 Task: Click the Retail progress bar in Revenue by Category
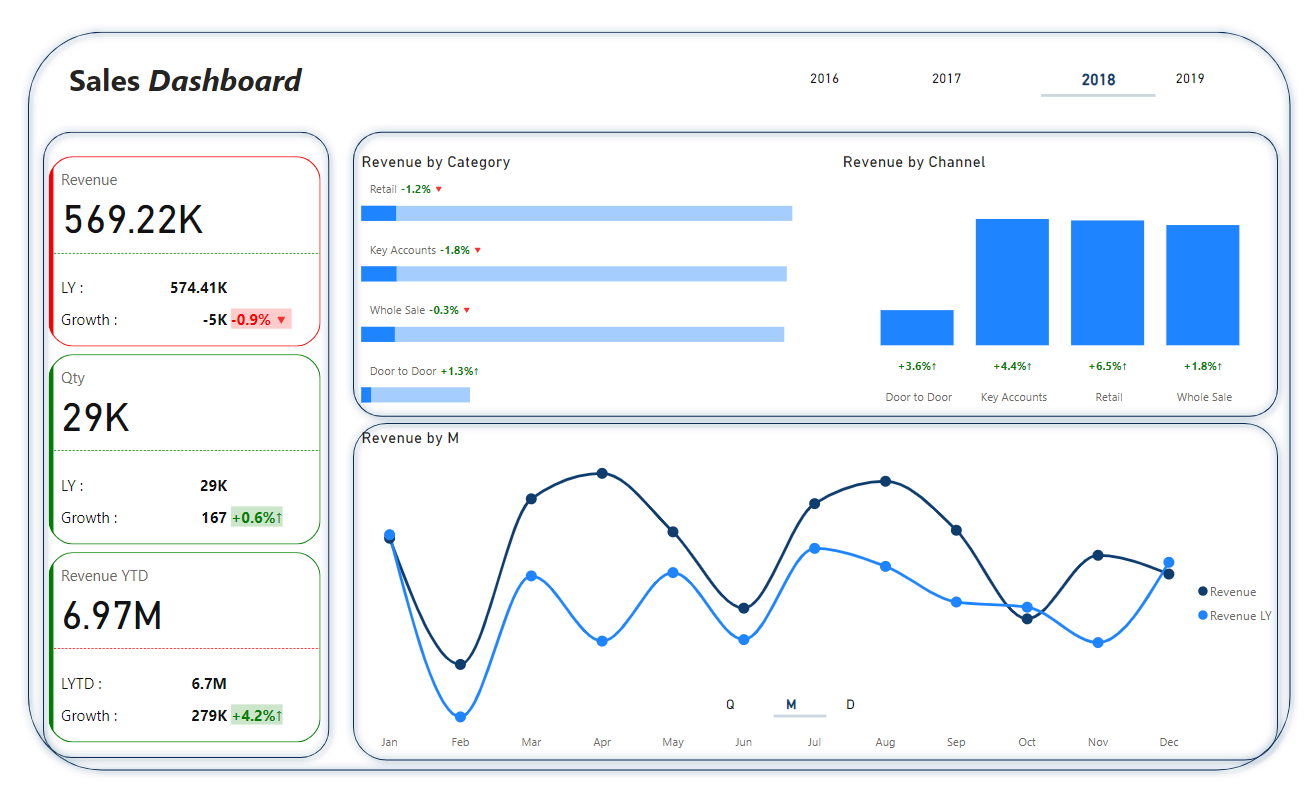[576, 213]
